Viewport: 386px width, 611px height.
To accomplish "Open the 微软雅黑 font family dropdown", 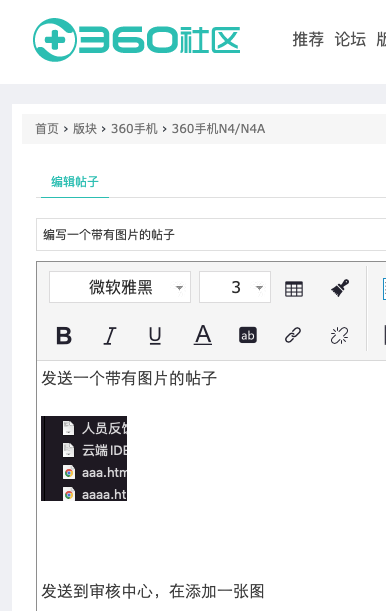I will 120,287.
